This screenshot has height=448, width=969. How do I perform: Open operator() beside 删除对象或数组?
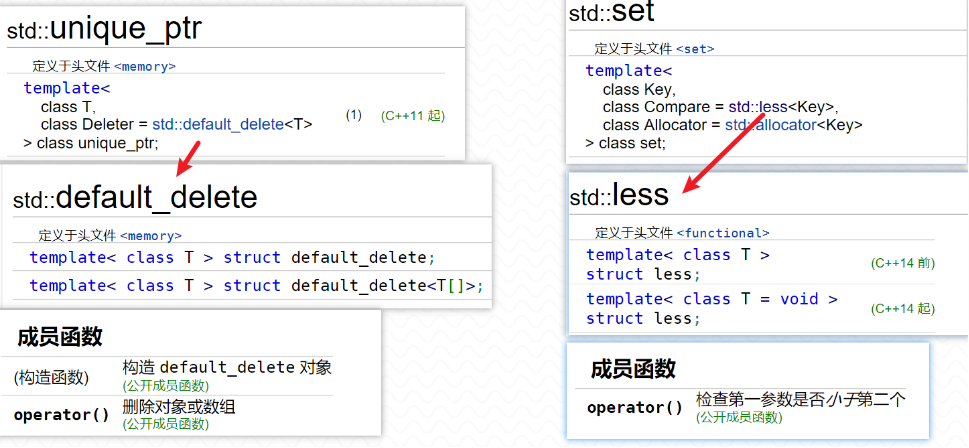click(61, 415)
